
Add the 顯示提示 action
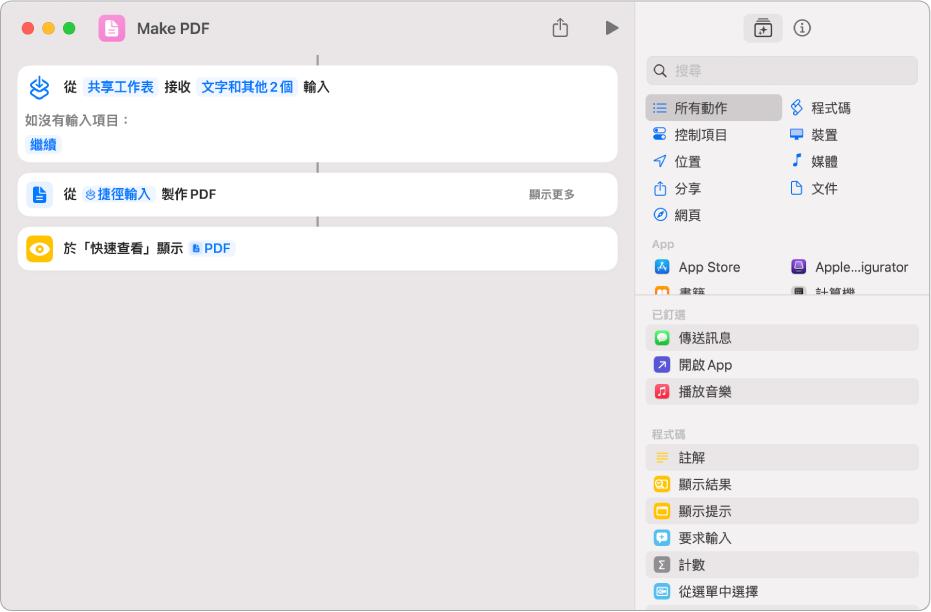(x=782, y=511)
